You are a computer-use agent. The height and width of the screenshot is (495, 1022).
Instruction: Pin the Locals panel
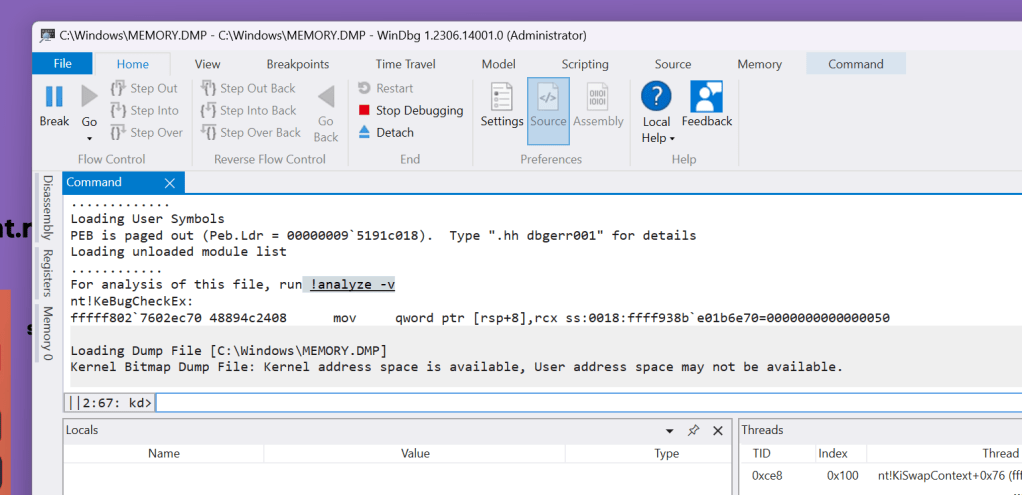tap(694, 430)
